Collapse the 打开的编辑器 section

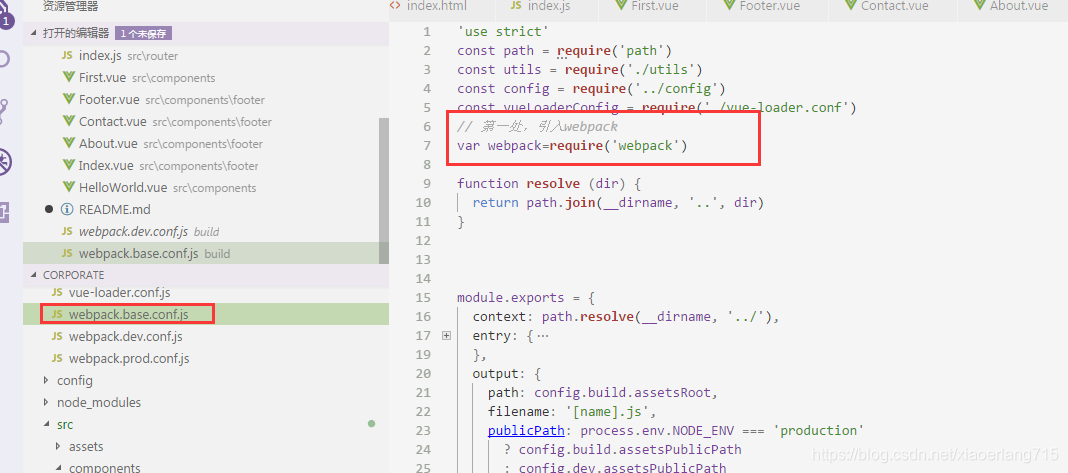tap(35, 33)
